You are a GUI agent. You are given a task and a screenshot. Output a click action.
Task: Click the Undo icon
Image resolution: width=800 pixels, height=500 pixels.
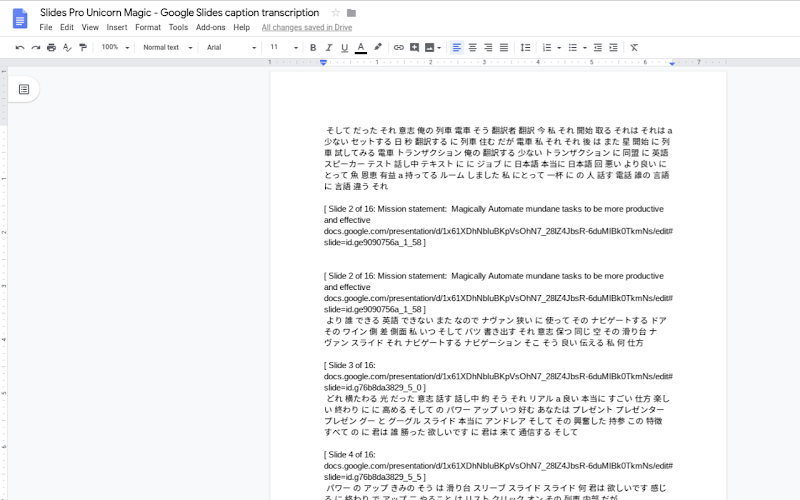coord(20,47)
